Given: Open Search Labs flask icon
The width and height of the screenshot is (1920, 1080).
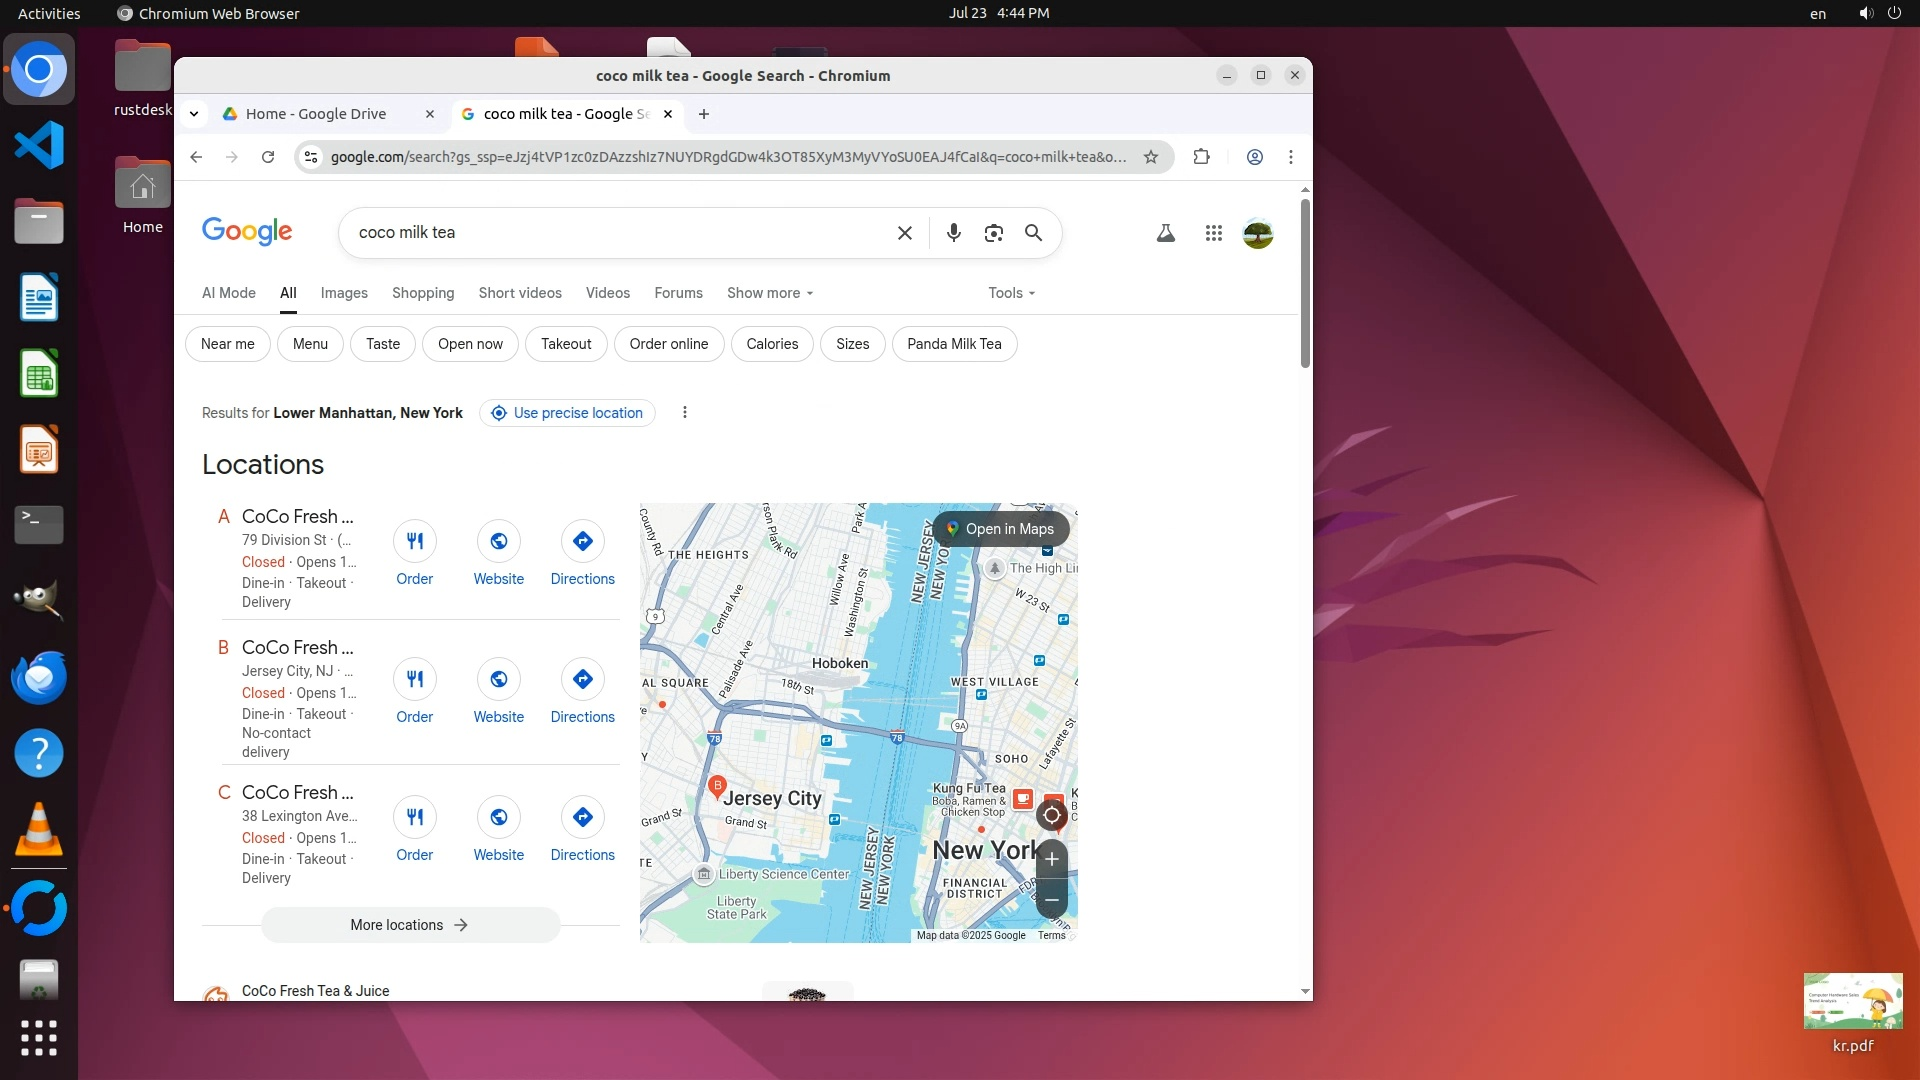Looking at the screenshot, I should click(x=1165, y=233).
